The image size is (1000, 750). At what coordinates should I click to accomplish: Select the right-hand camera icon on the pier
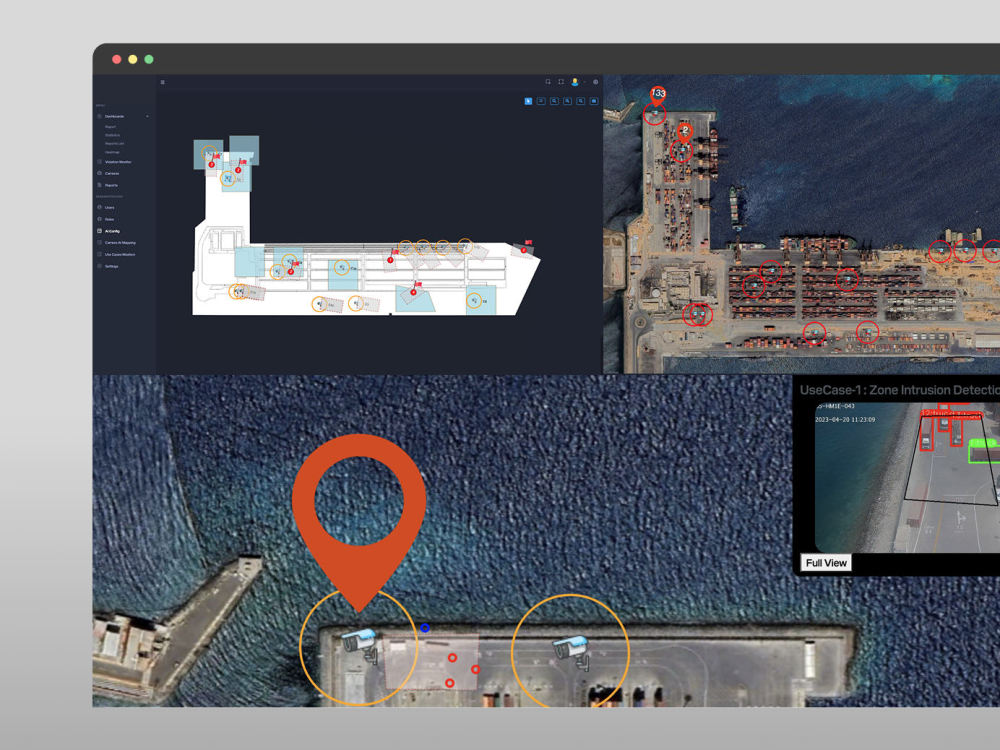(x=572, y=652)
